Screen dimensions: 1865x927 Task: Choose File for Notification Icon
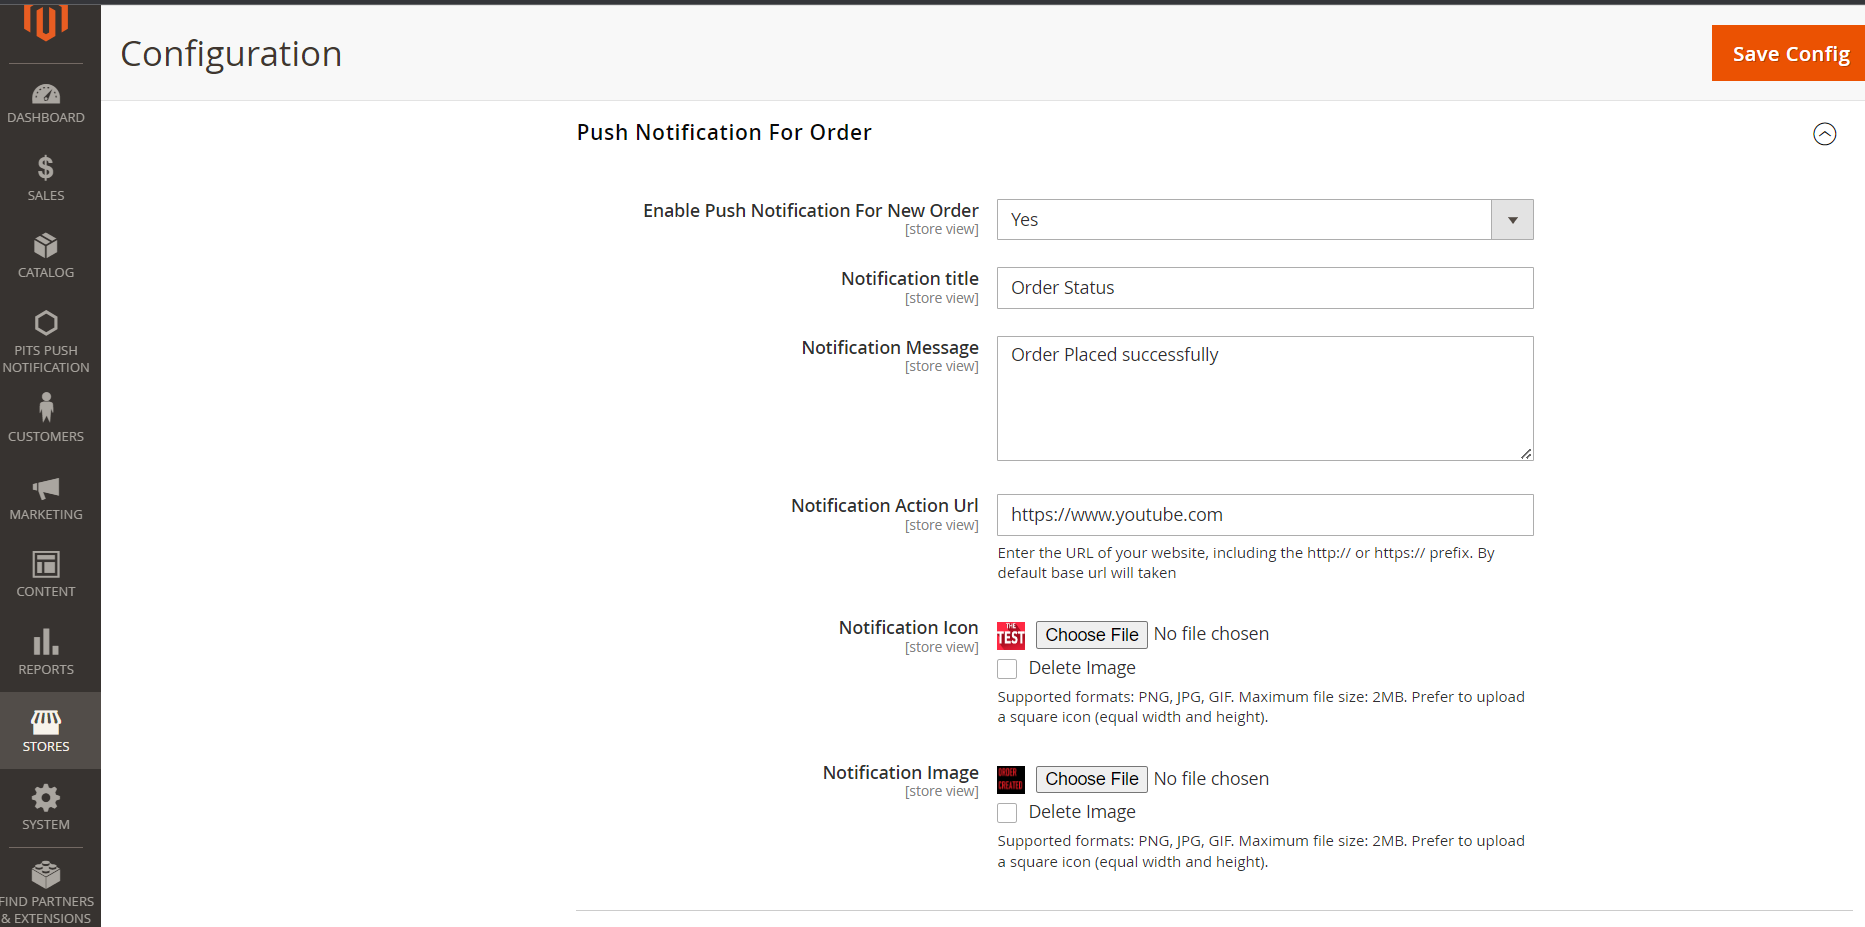(1091, 635)
